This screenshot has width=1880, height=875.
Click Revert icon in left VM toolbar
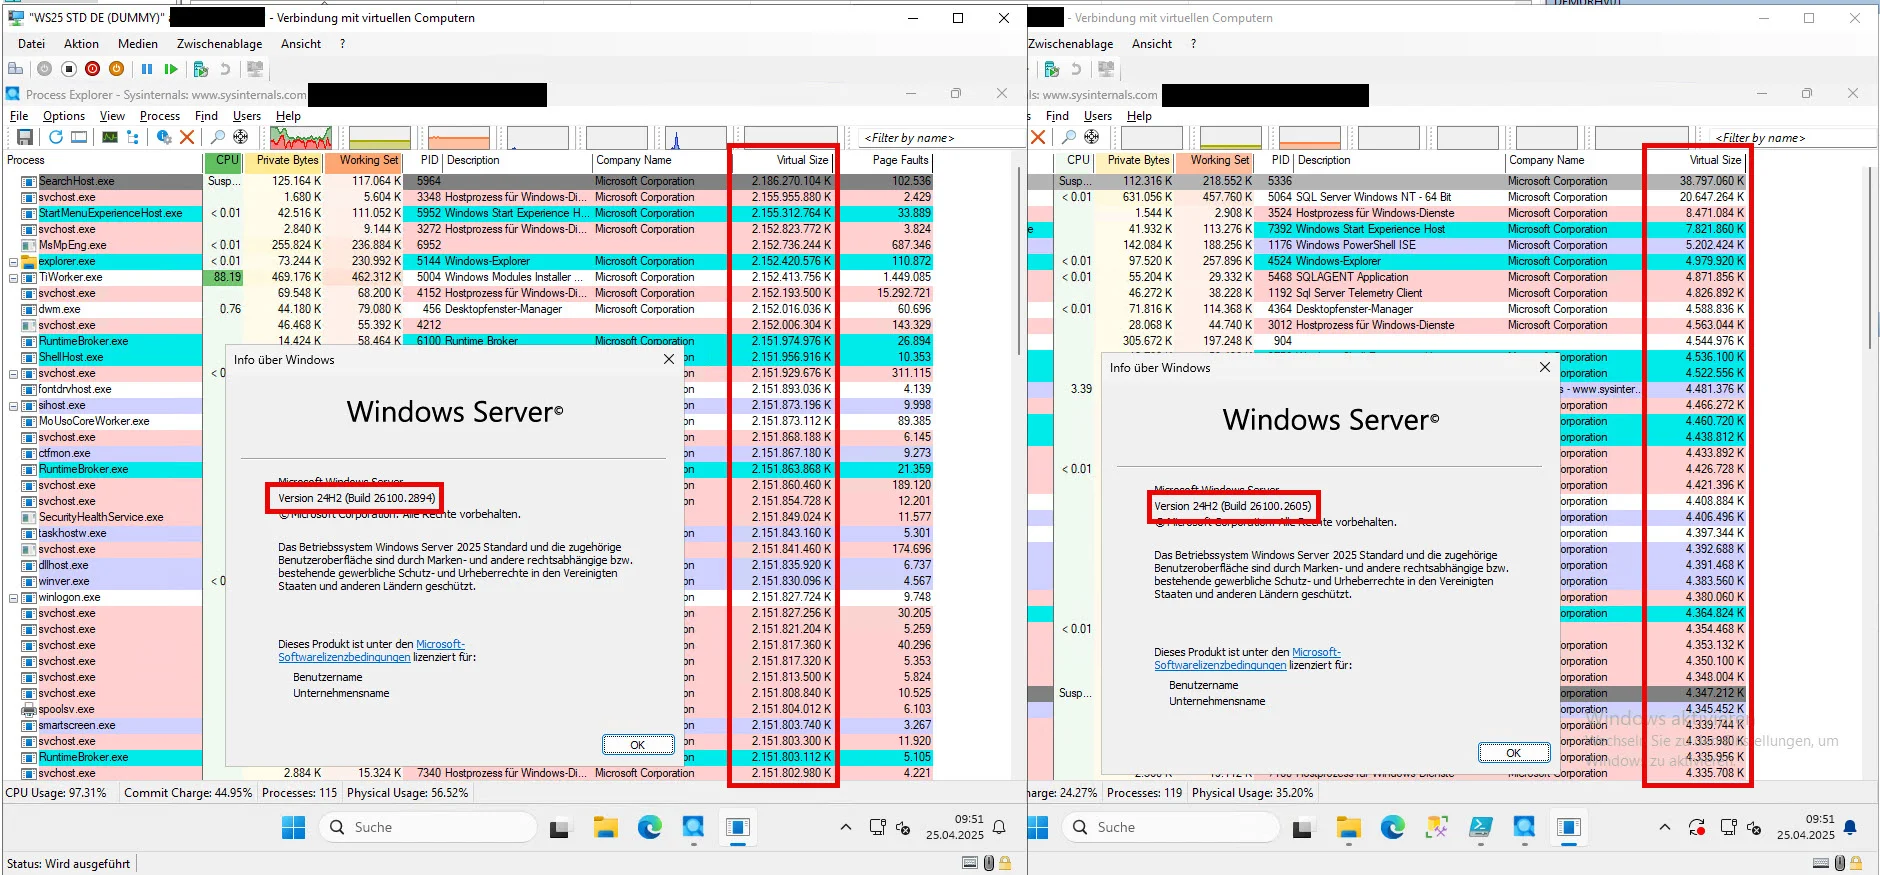(x=226, y=69)
